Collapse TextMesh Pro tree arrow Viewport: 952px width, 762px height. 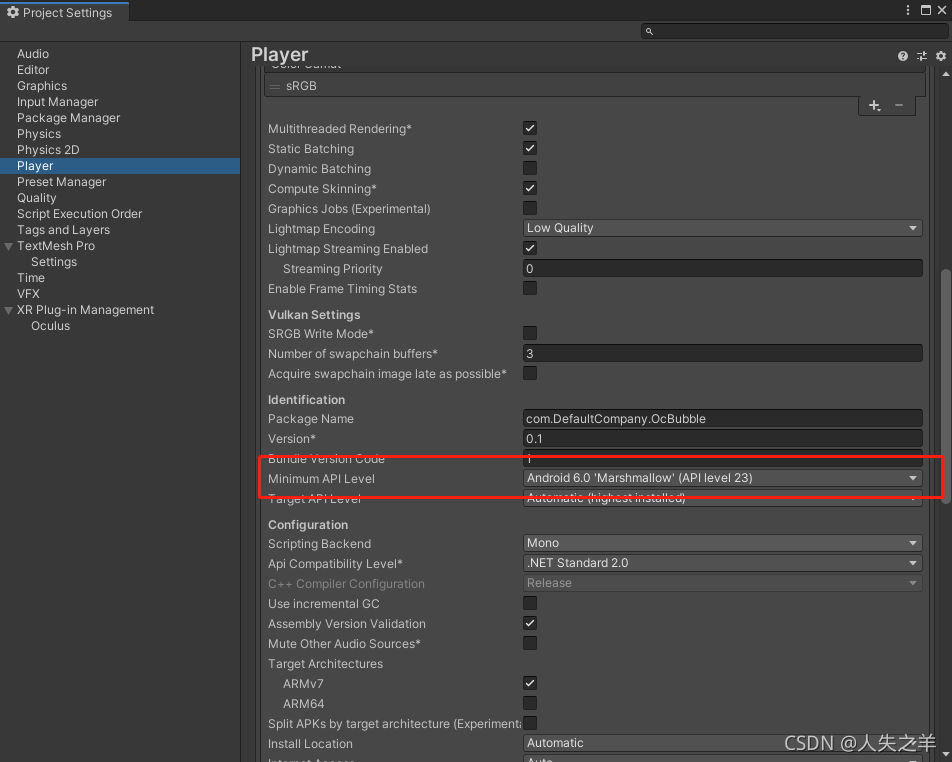click(x=8, y=247)
